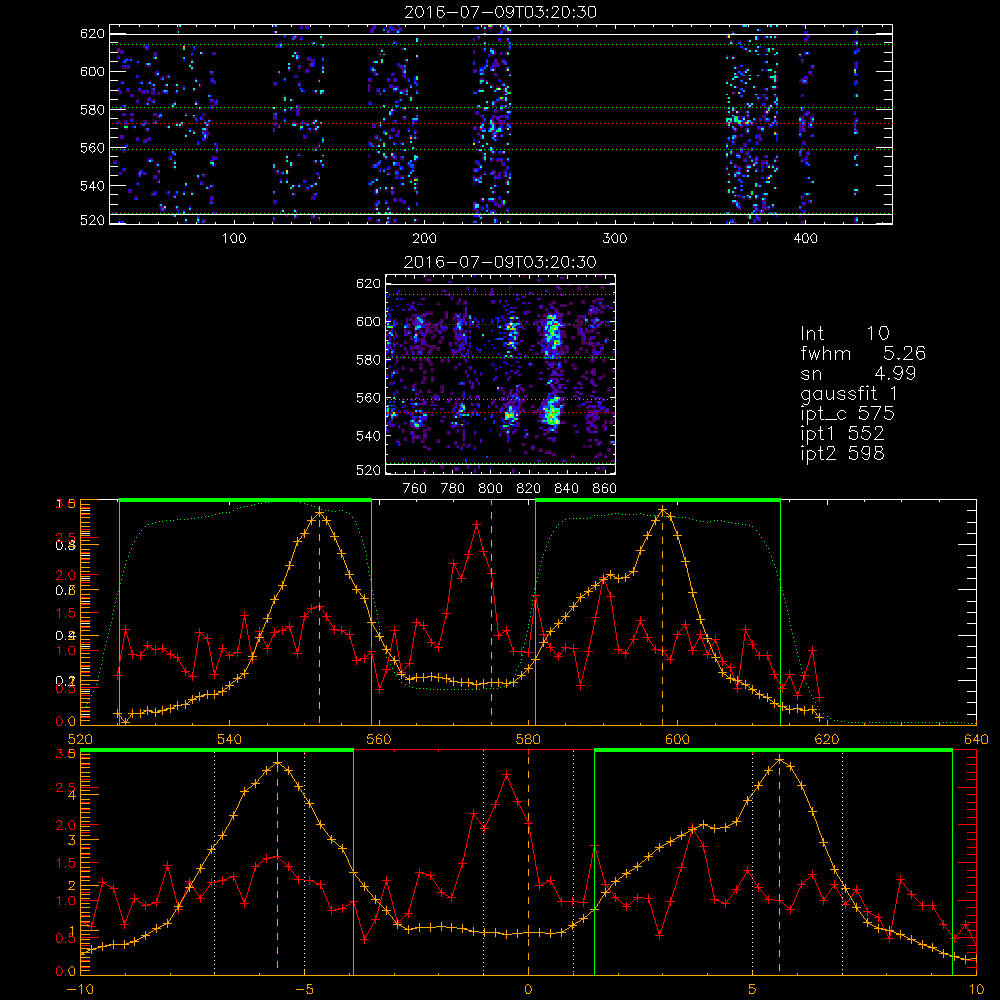Click y-axis label 560 of the middle image
Screen dimensions: 1000x1000
coord(368,397)
